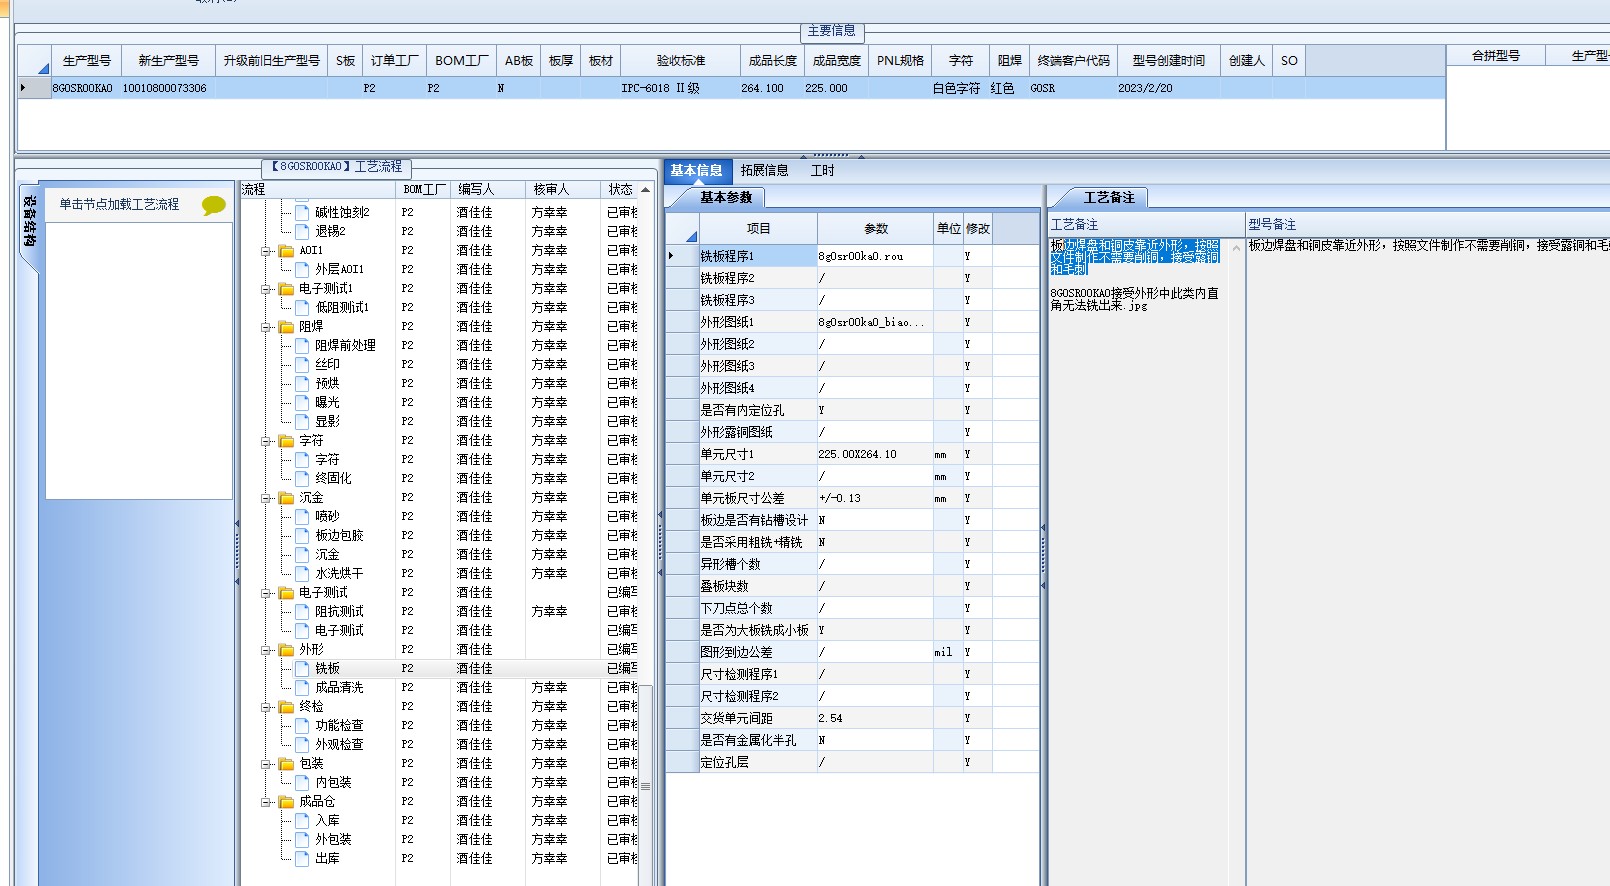This screenshot has height=886, width=1610.
Task: Click the document icon beside 成品清洗
Action: click(302, 687)
